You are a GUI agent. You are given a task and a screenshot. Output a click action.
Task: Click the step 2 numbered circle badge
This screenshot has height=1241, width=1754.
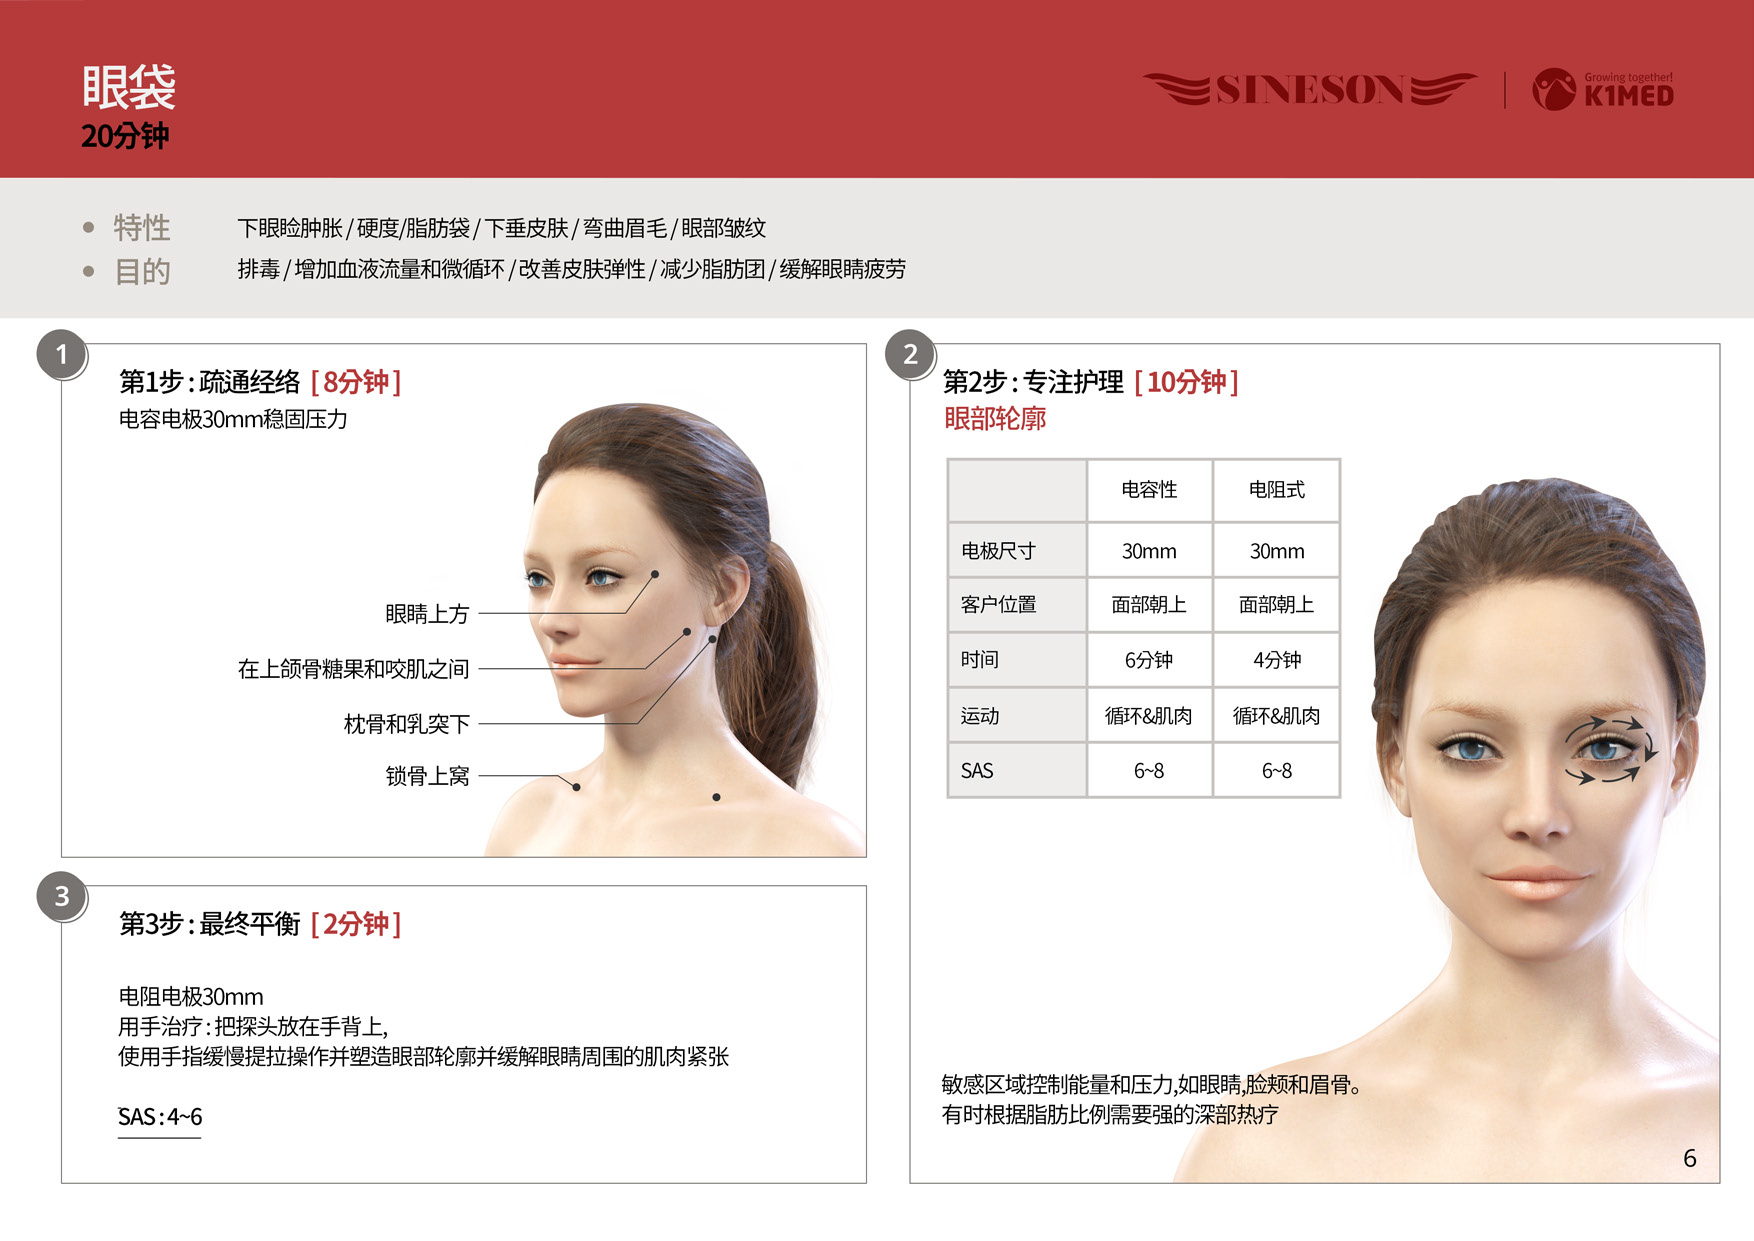coord(910,355)
